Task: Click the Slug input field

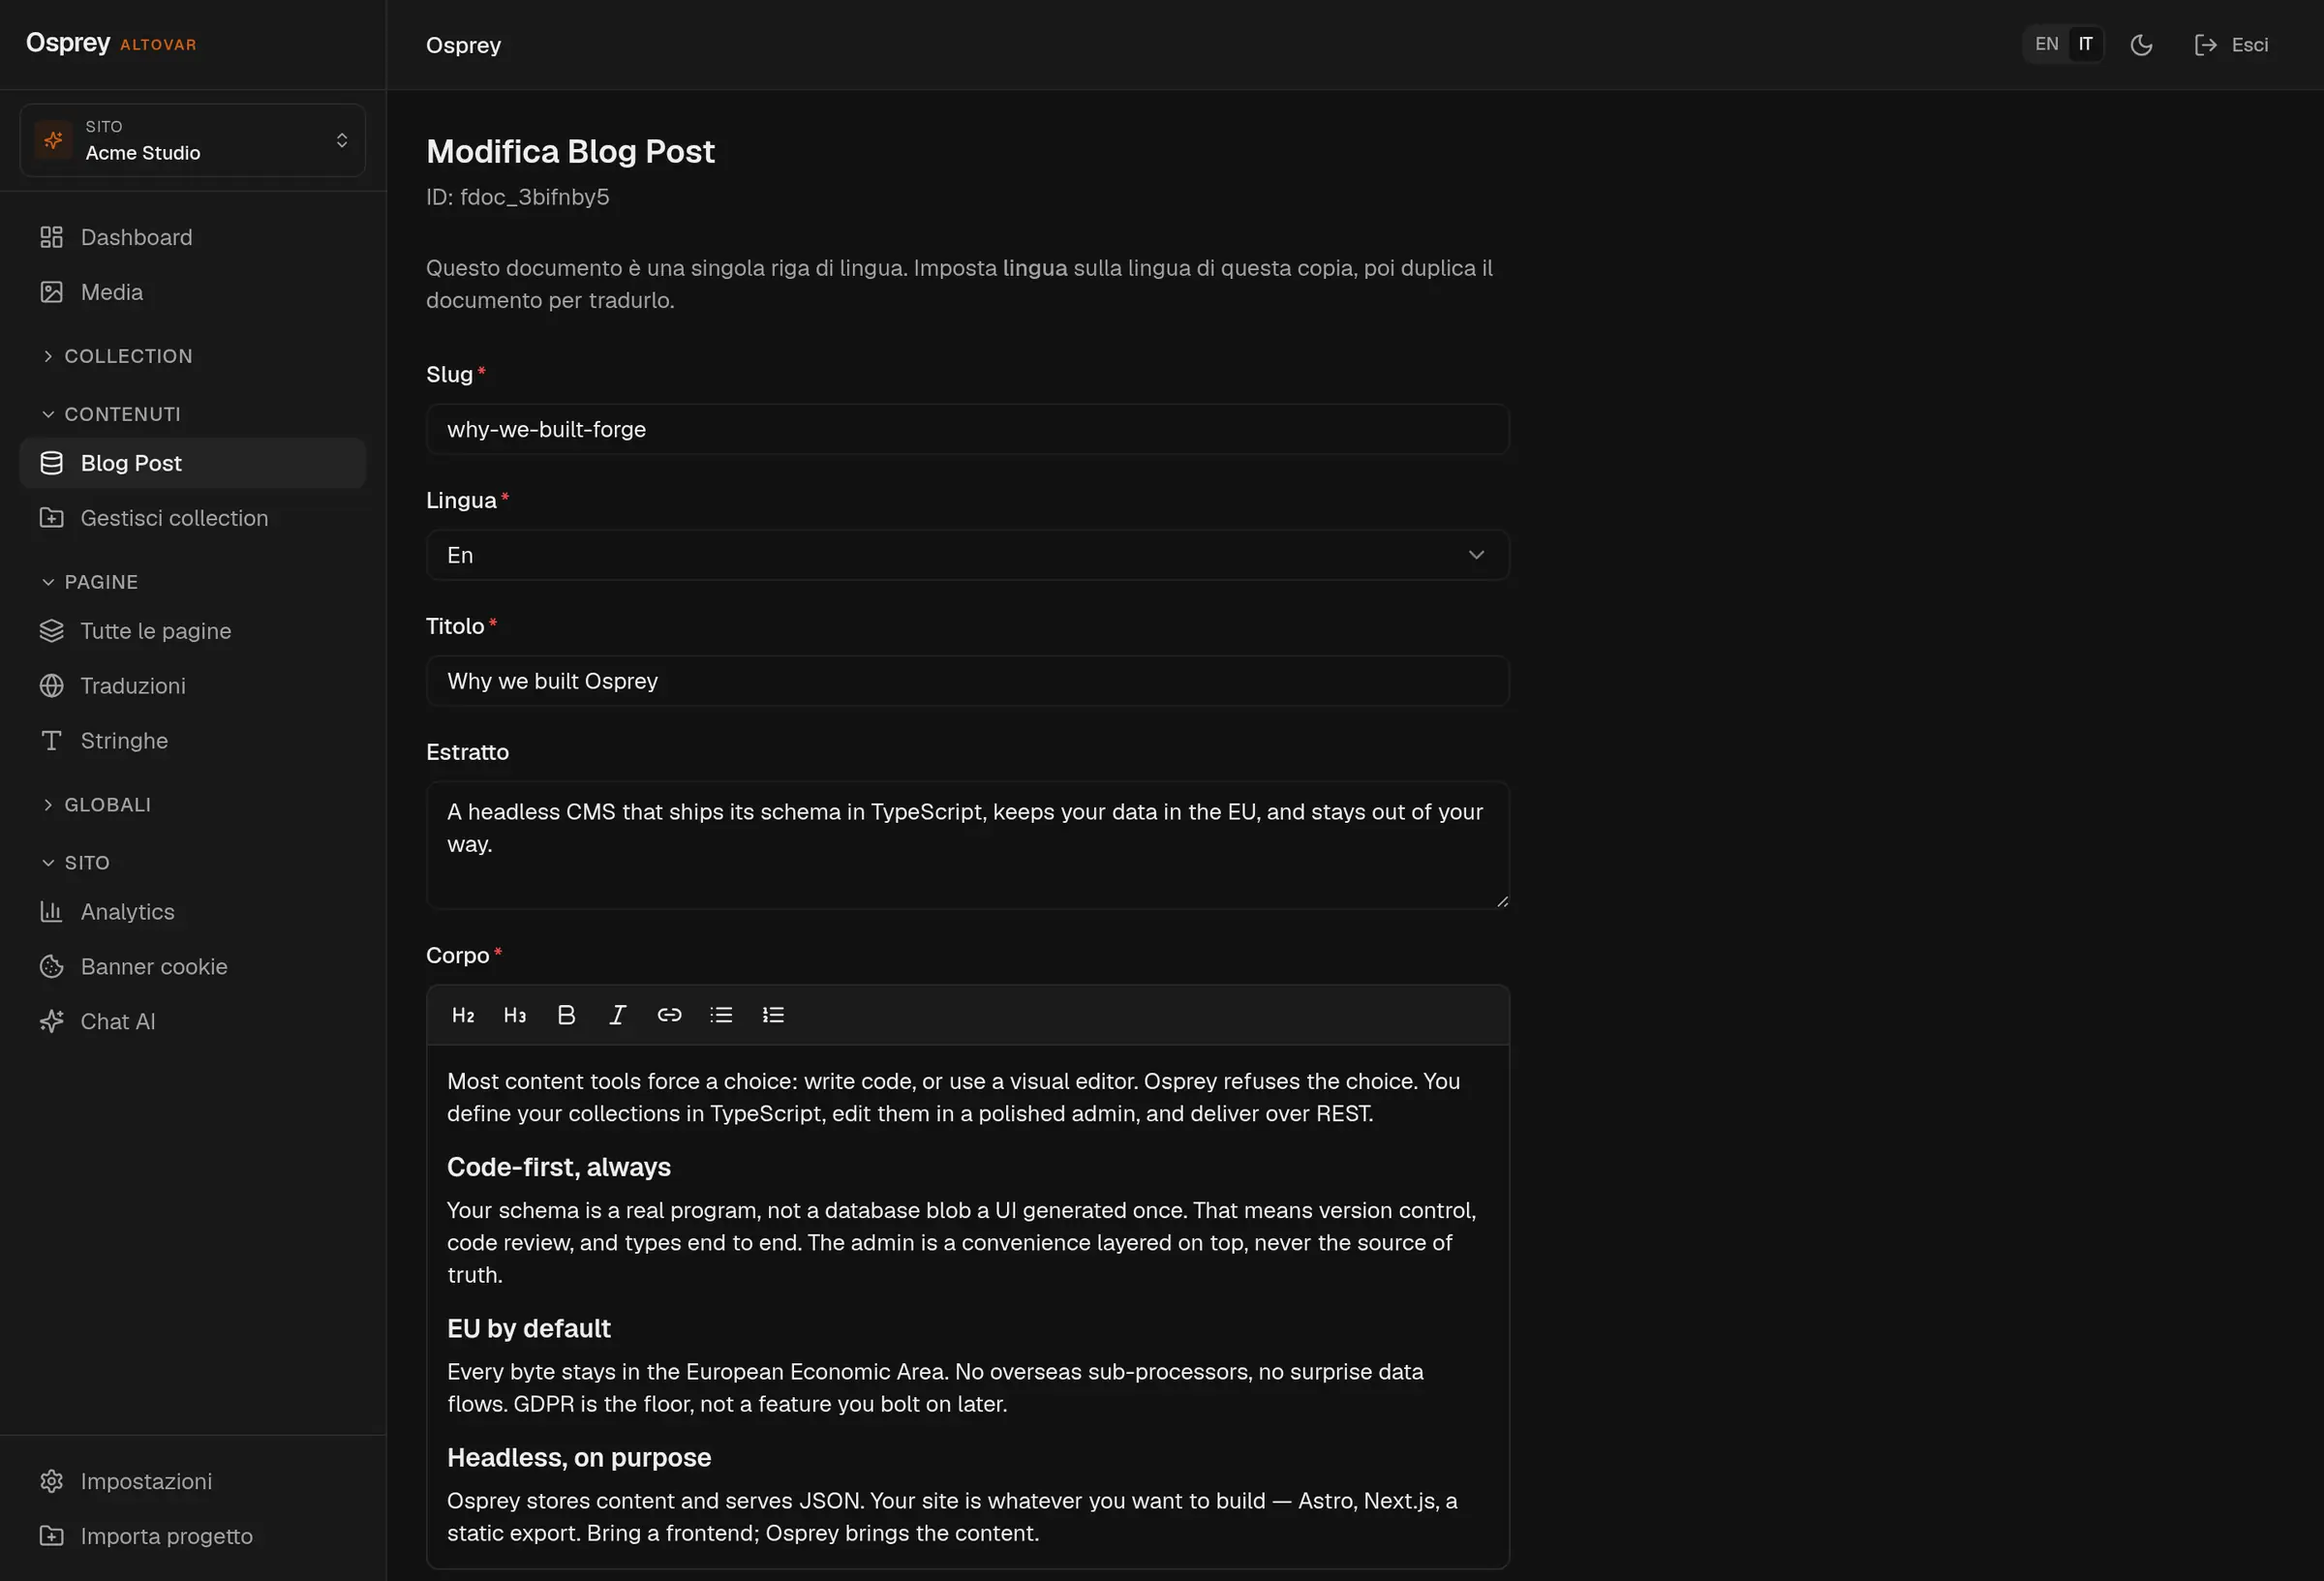Action: click(x=967, y=429)
